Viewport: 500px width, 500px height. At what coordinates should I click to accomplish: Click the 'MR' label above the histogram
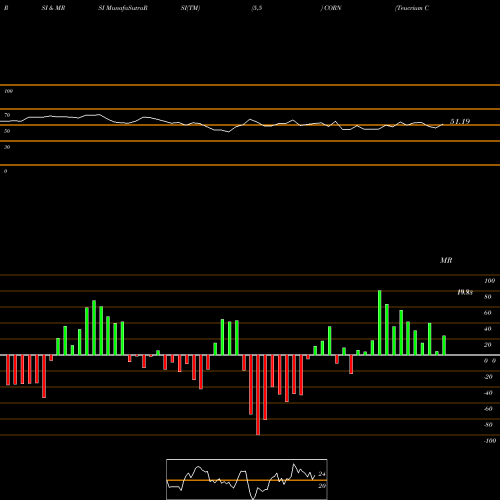[x=446, y=260]
